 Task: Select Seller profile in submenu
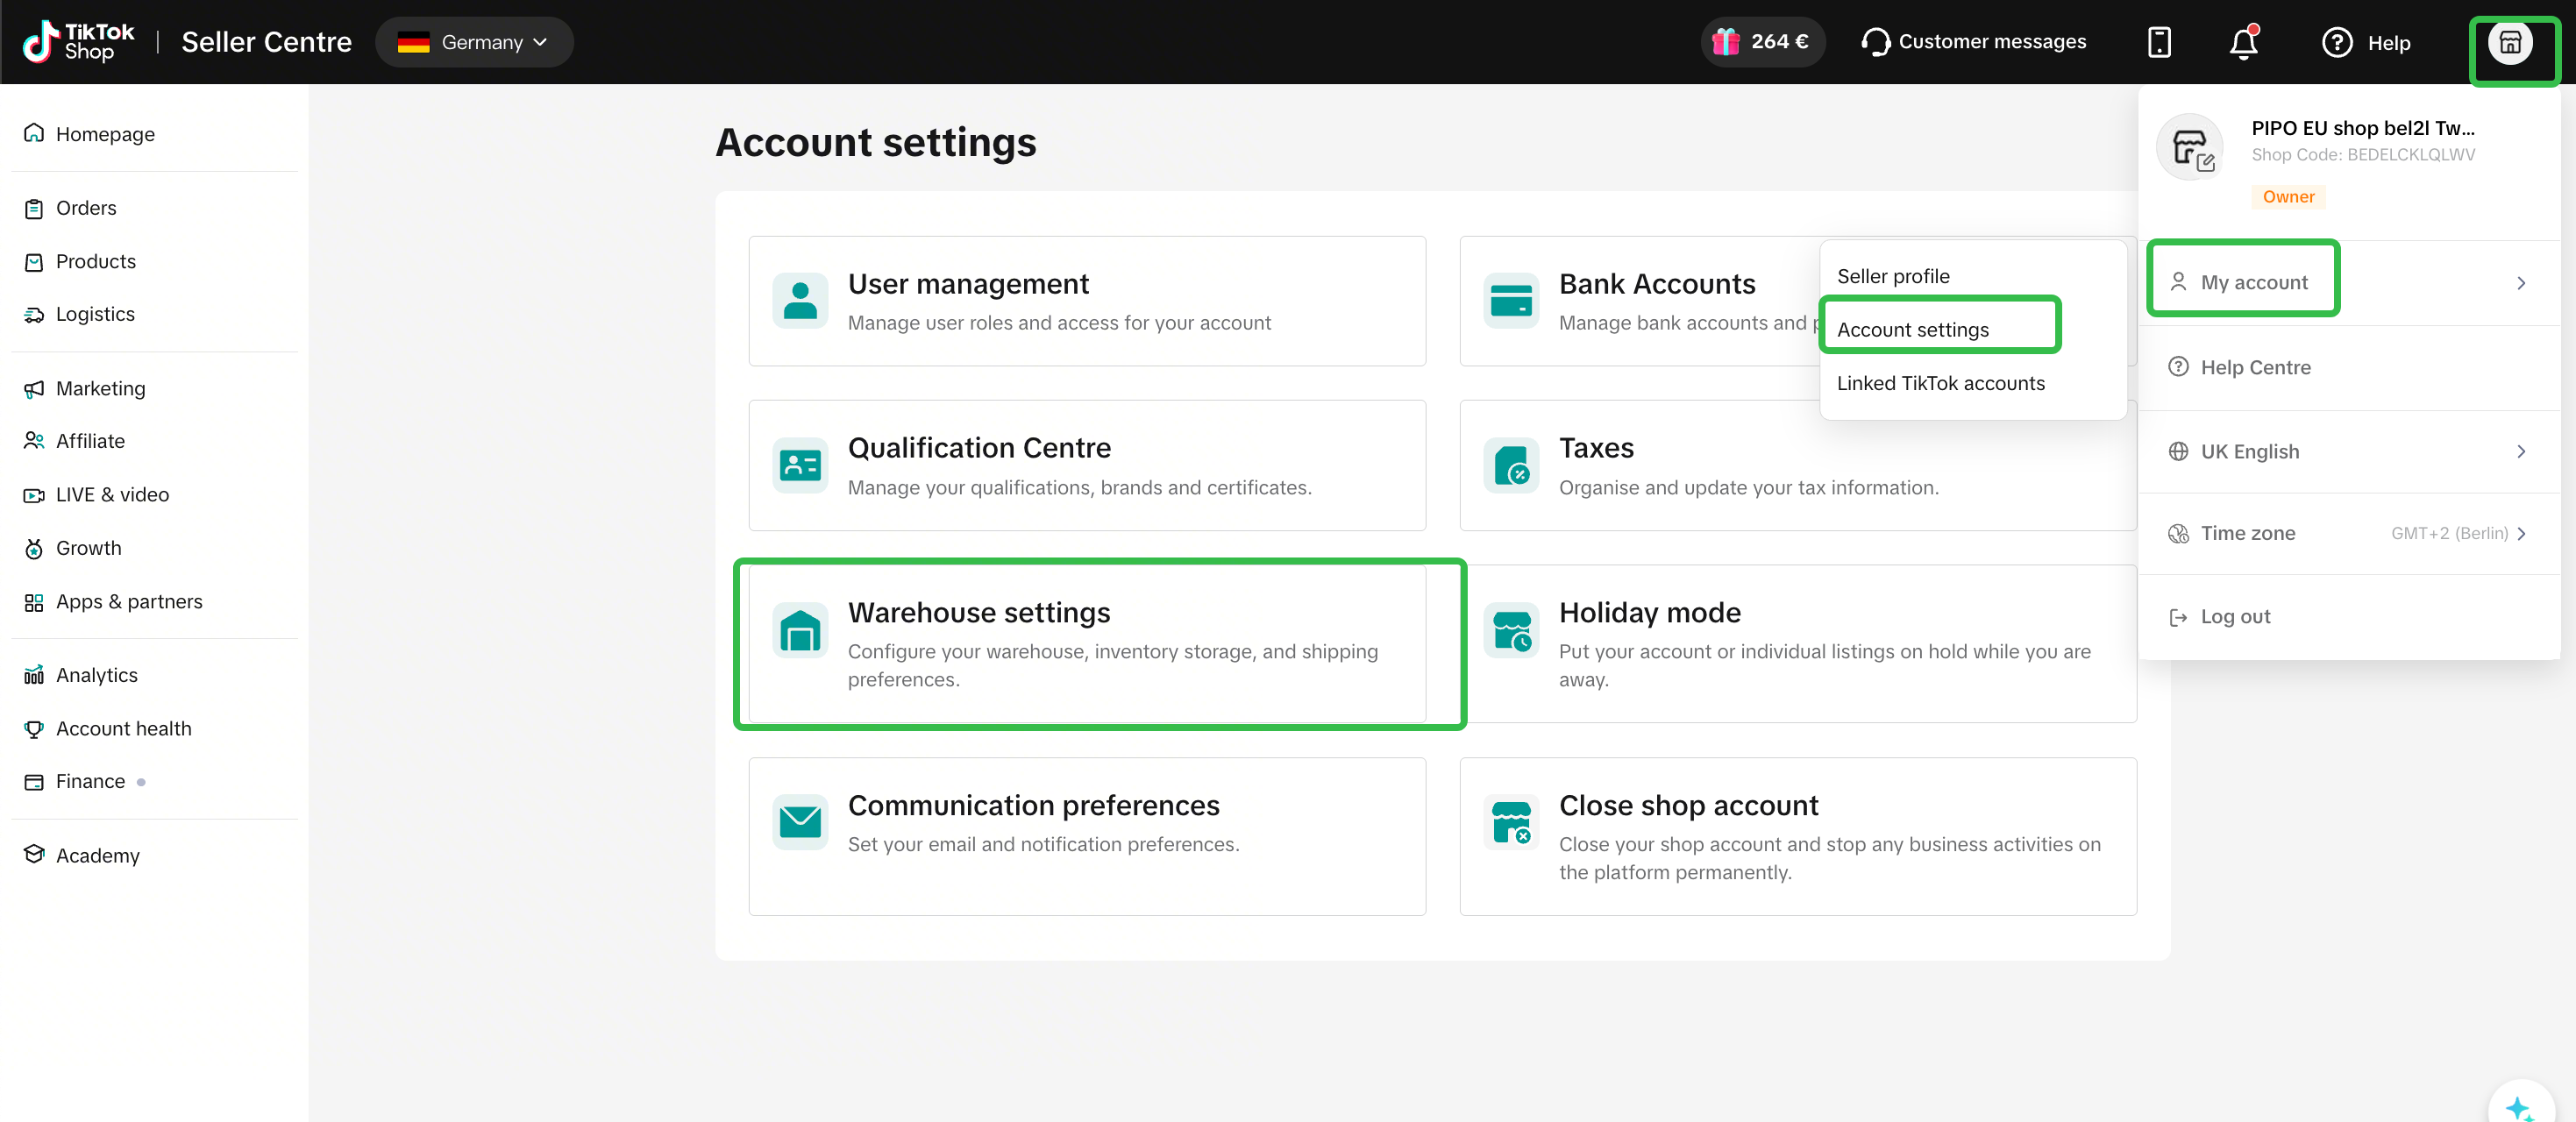click(1893, 276)
